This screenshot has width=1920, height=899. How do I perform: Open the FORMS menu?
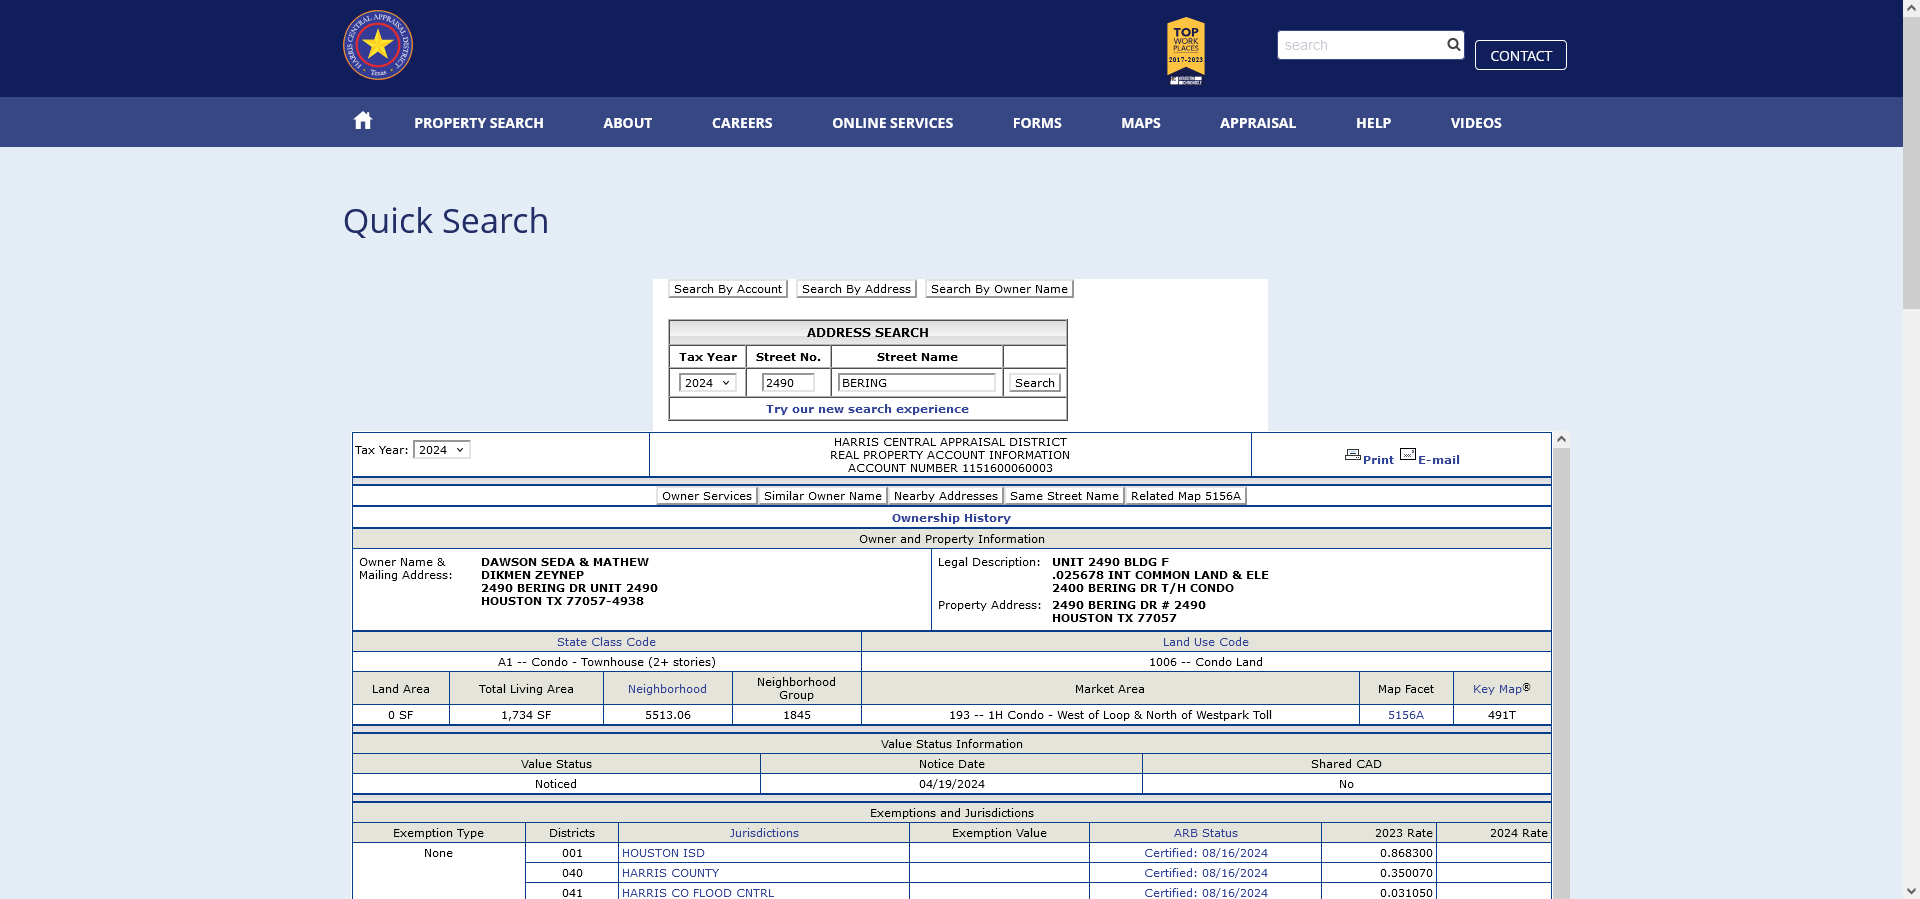click(x=1037, y=123)
